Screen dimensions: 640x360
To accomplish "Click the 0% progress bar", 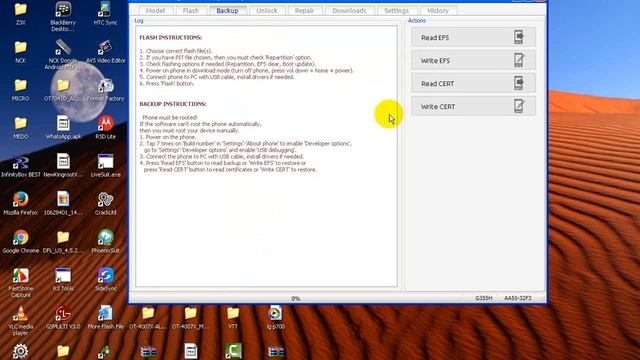I will pyautogui.click(x=296, y=298).
